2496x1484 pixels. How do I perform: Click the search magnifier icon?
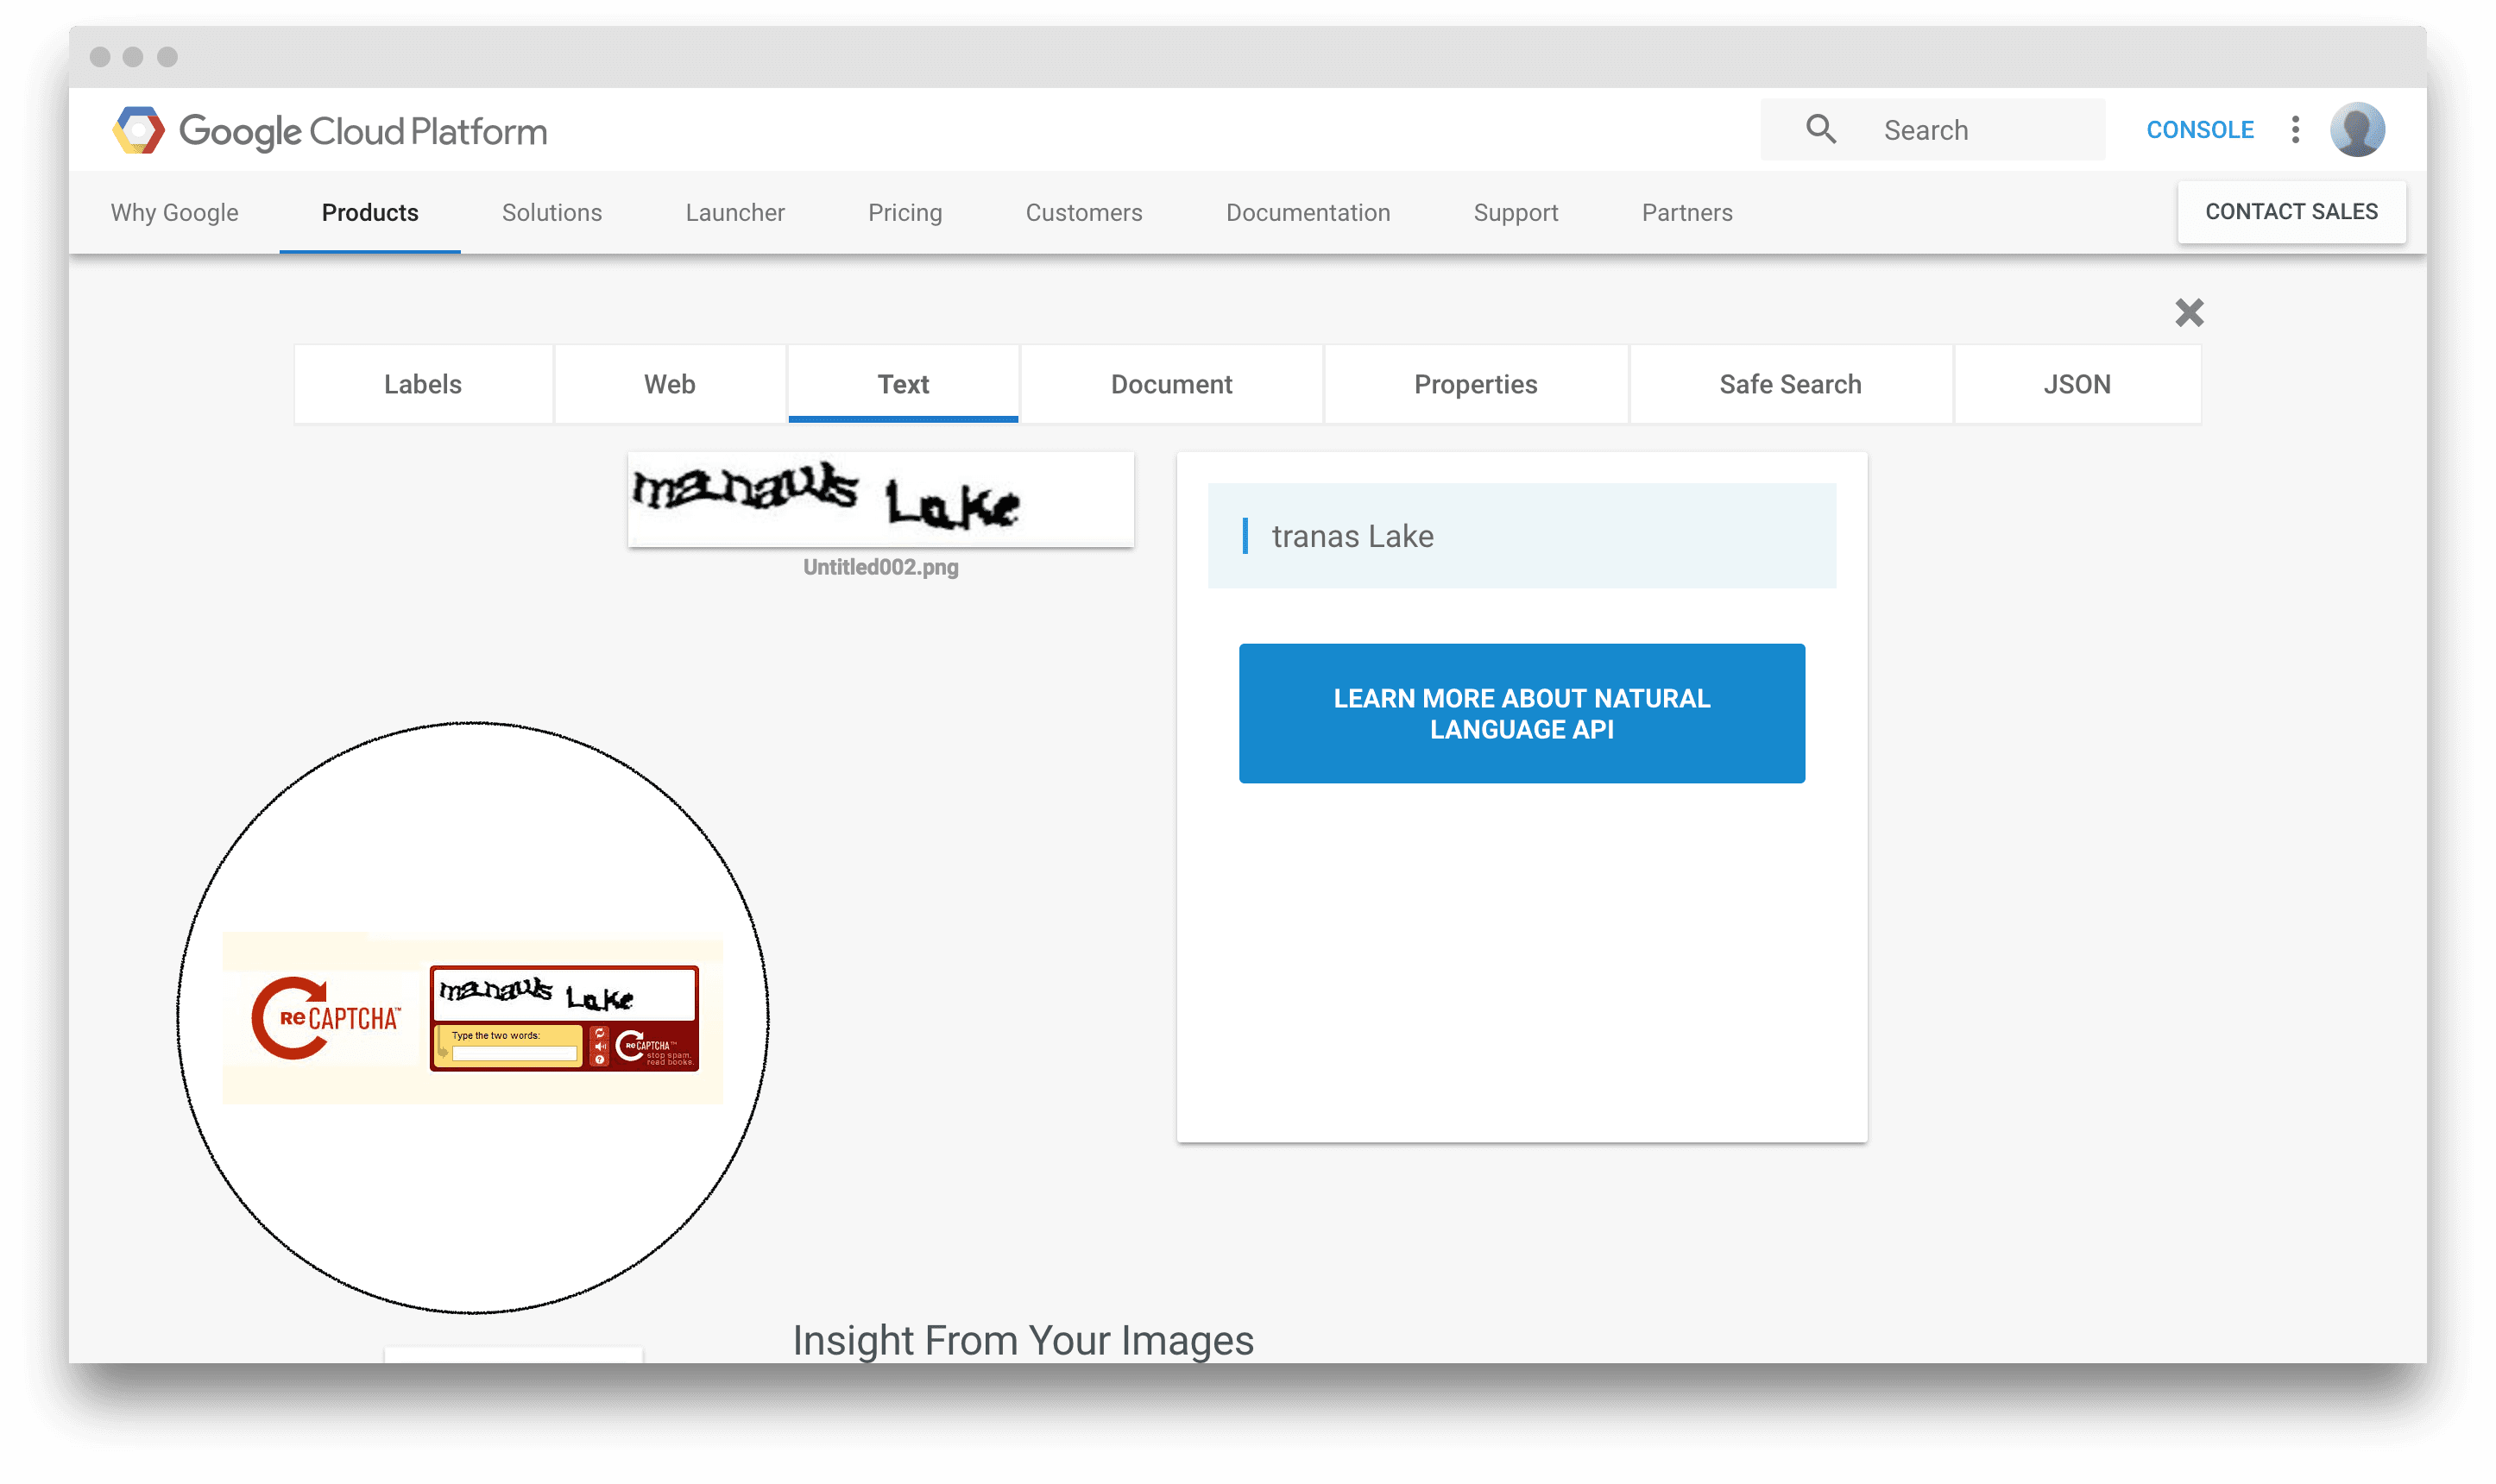click(1820, 129)
